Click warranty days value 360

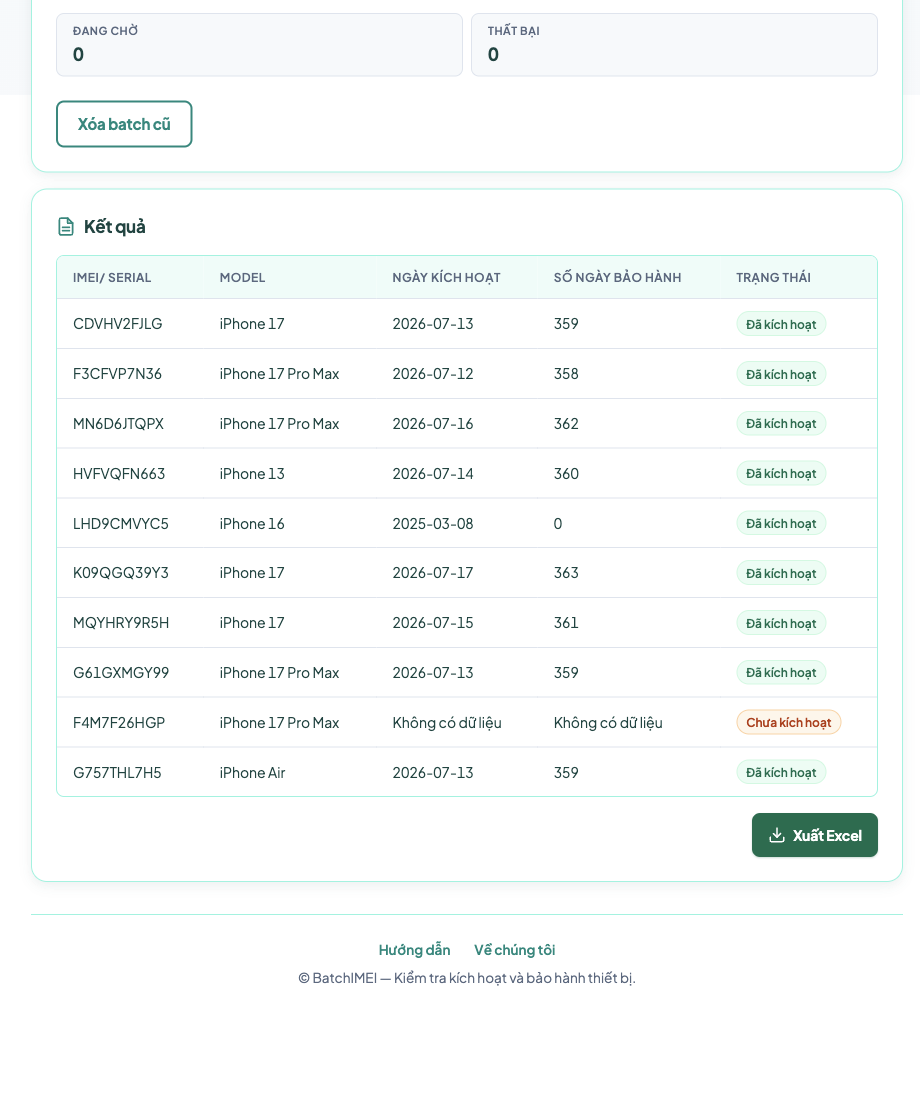(x=566, y=474)
